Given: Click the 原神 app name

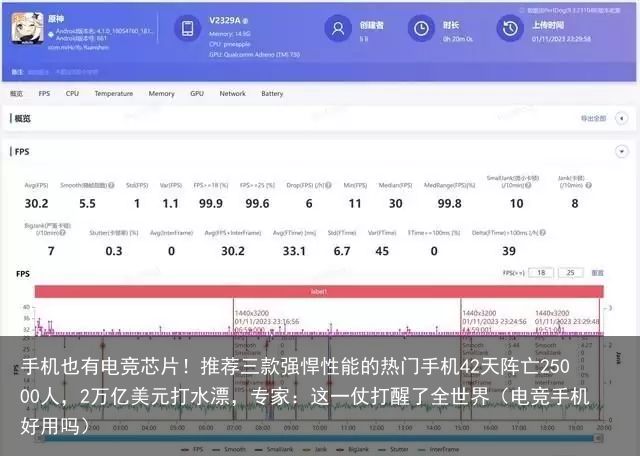Looking at the screenshot, I should pyautogui.click(x=56, y=19).
